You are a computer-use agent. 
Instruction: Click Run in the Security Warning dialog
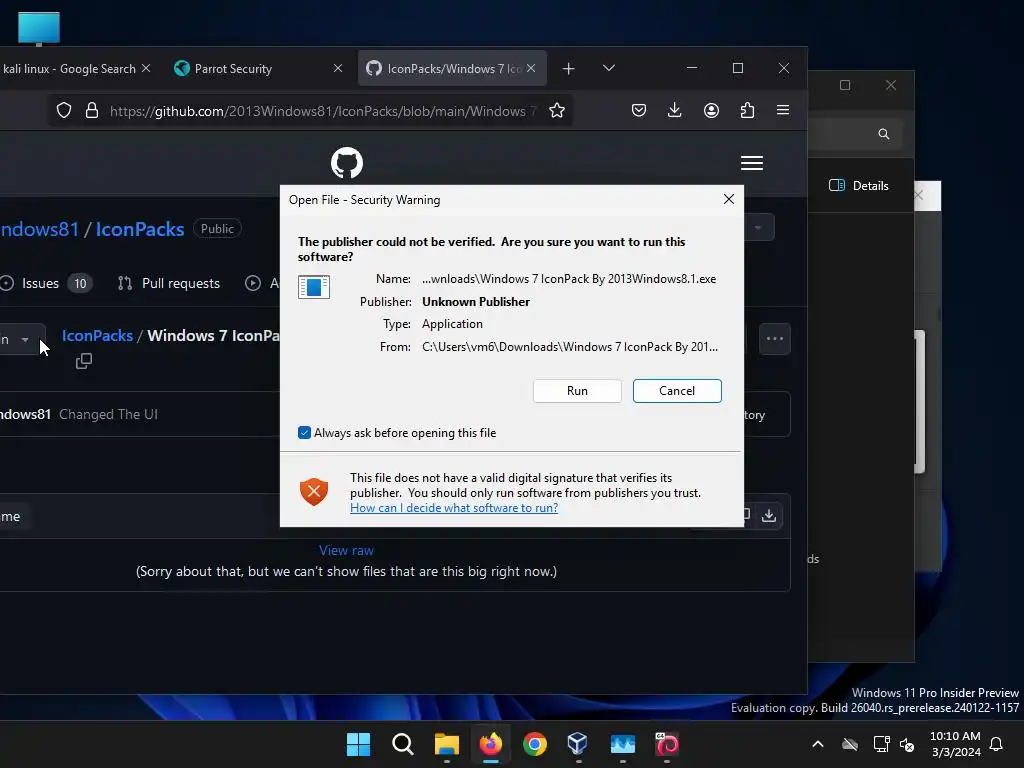[x=577, y=391]
